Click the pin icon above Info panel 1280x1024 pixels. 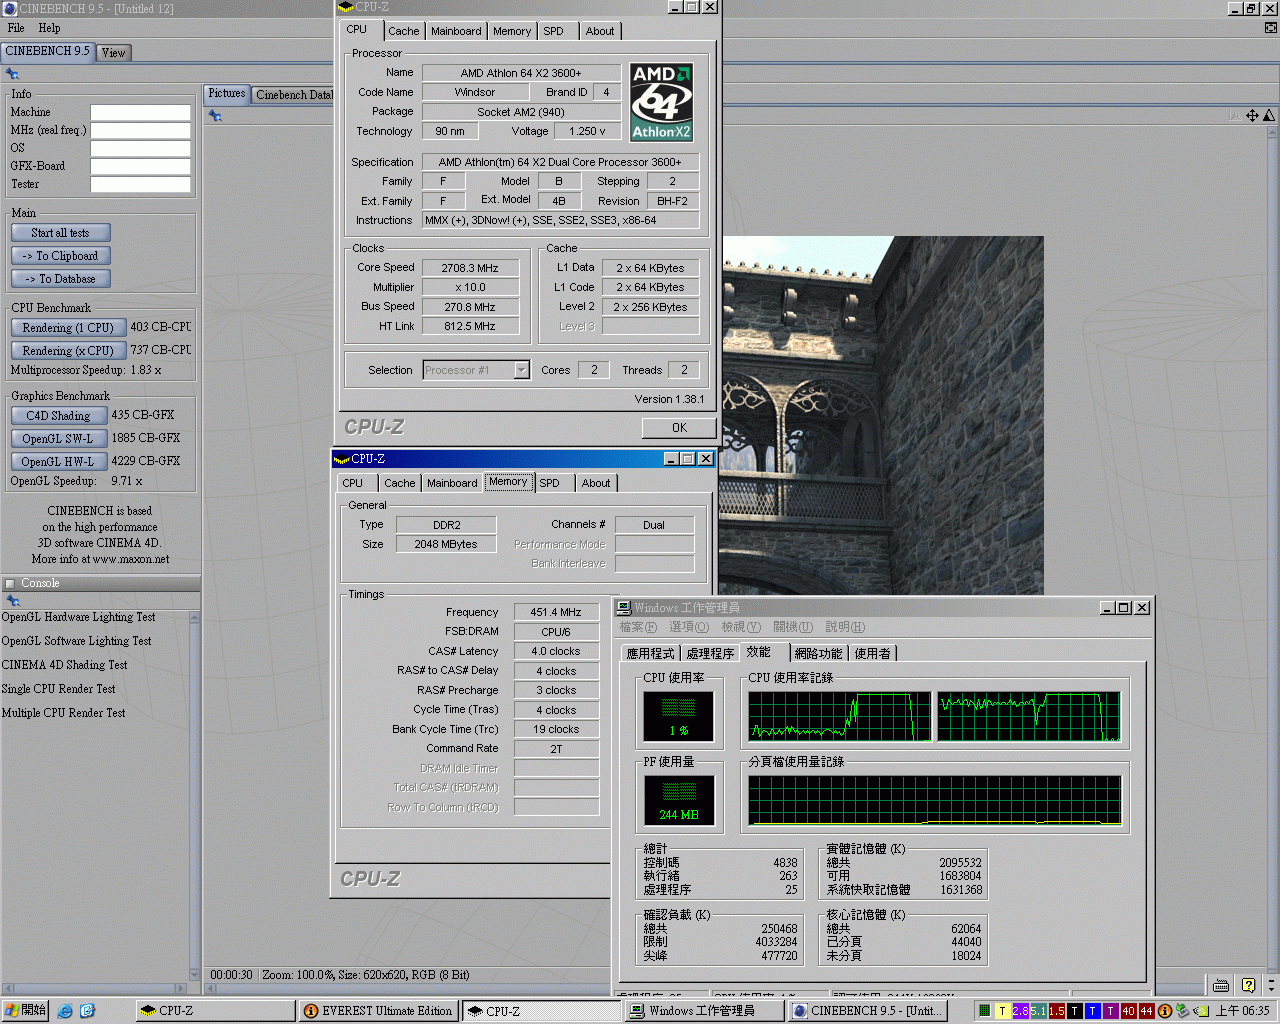pyautogui.click(x=12, y=74)
